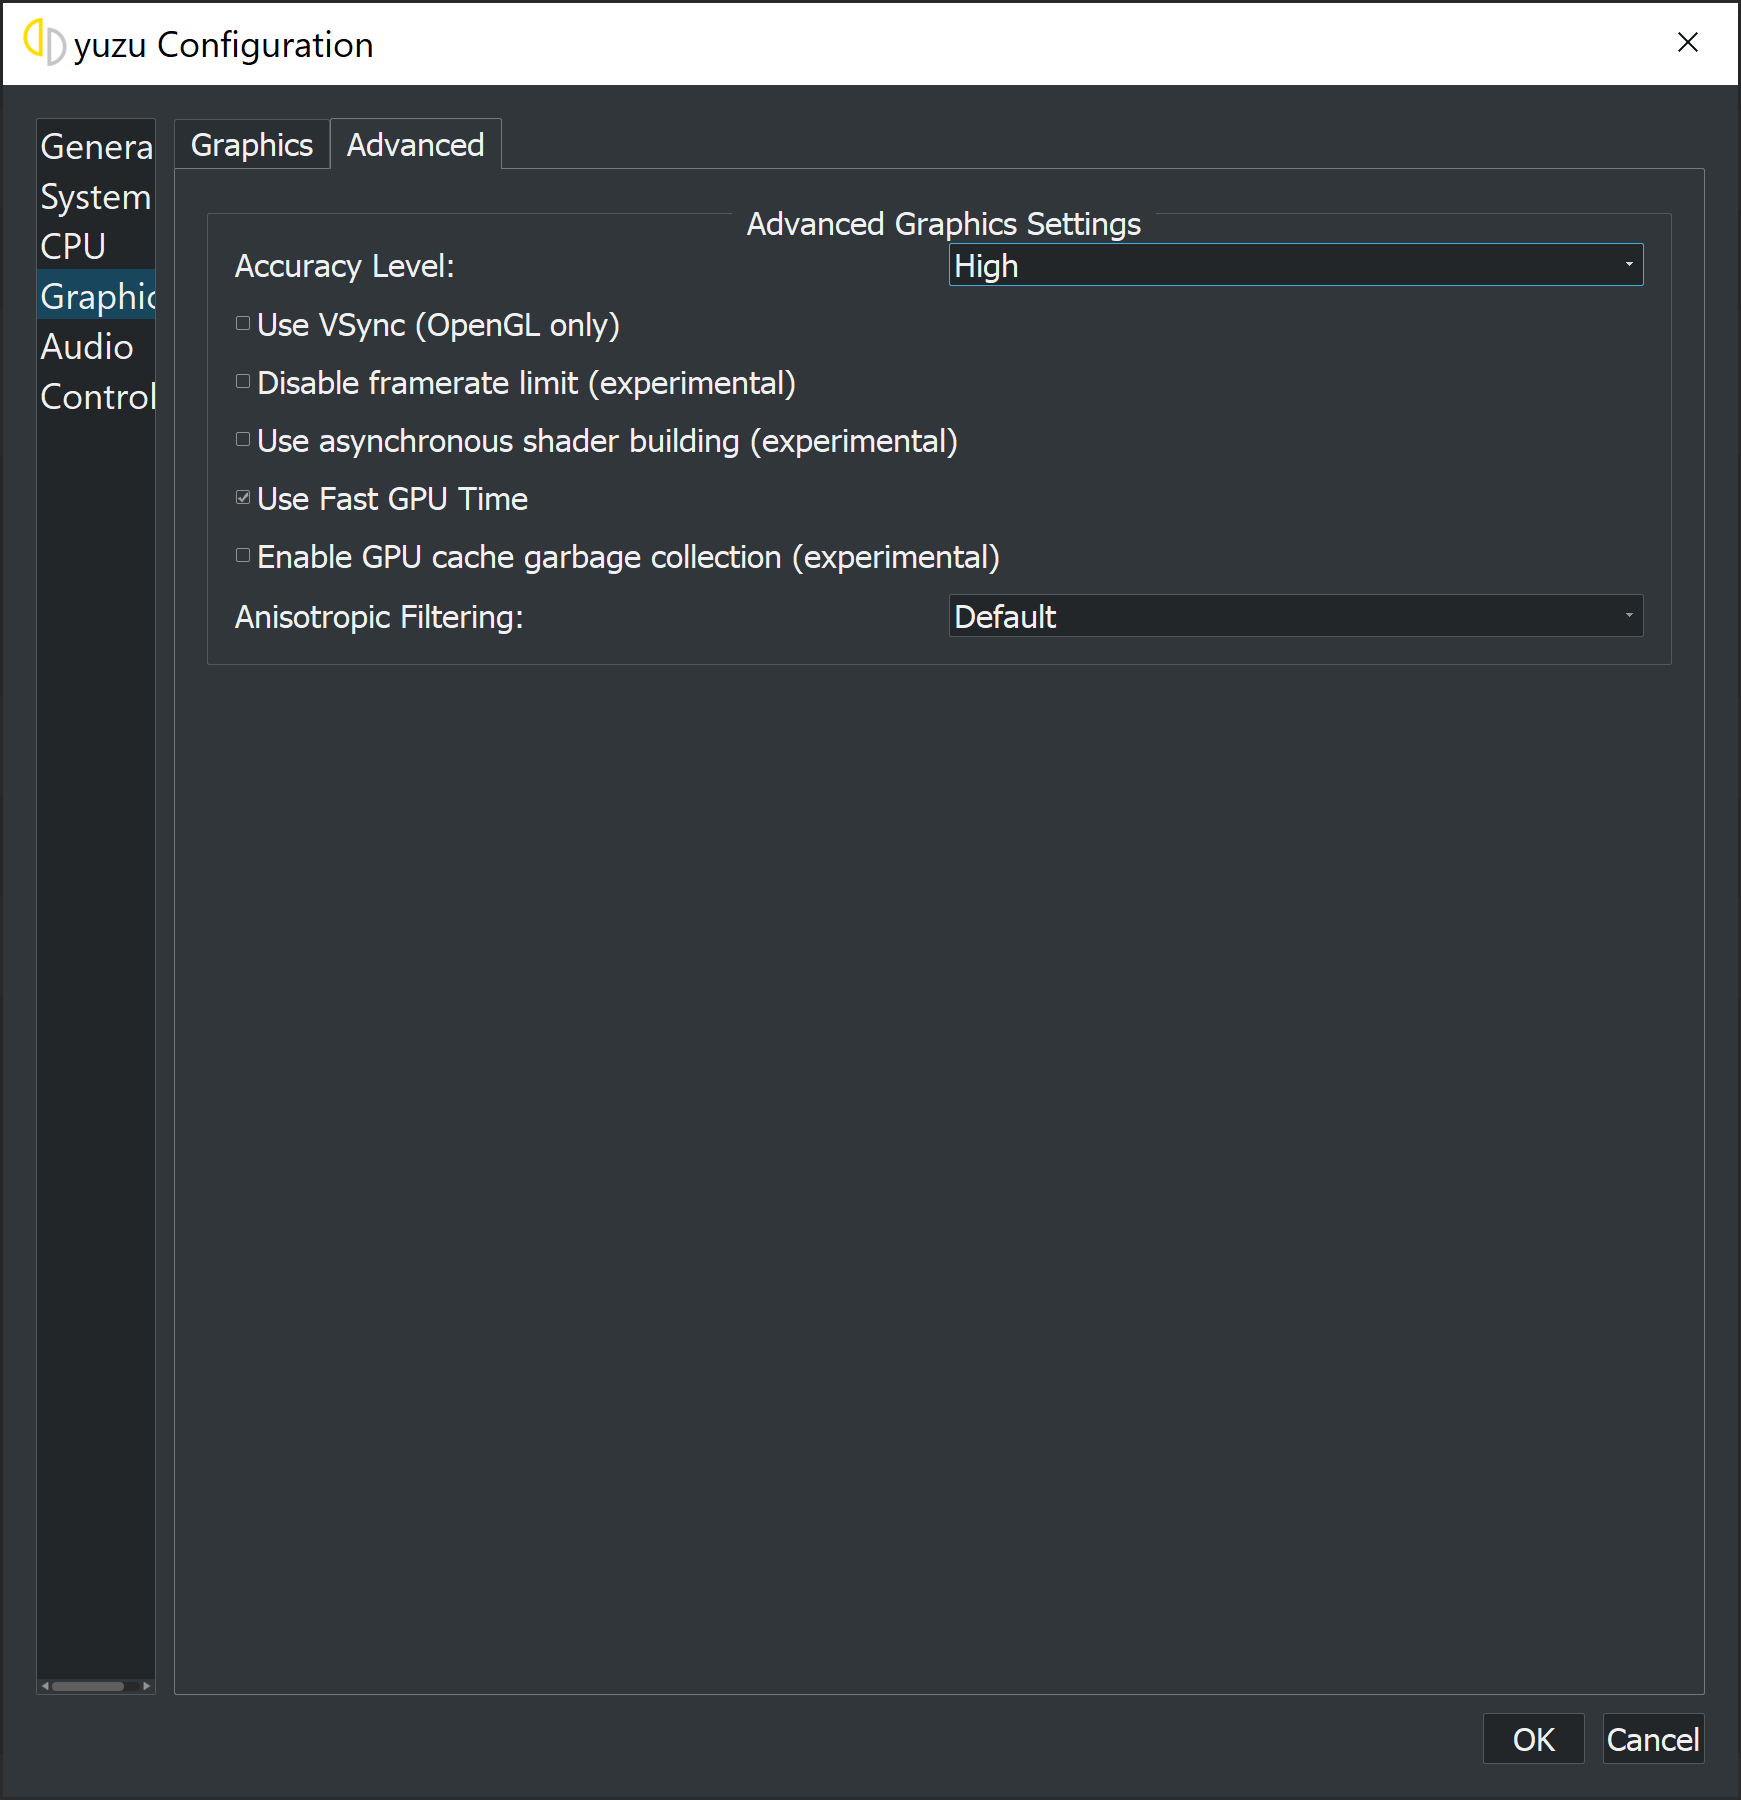
Task: Click the yuzu logo icon in title bar
Action: (x=44, y=43)
